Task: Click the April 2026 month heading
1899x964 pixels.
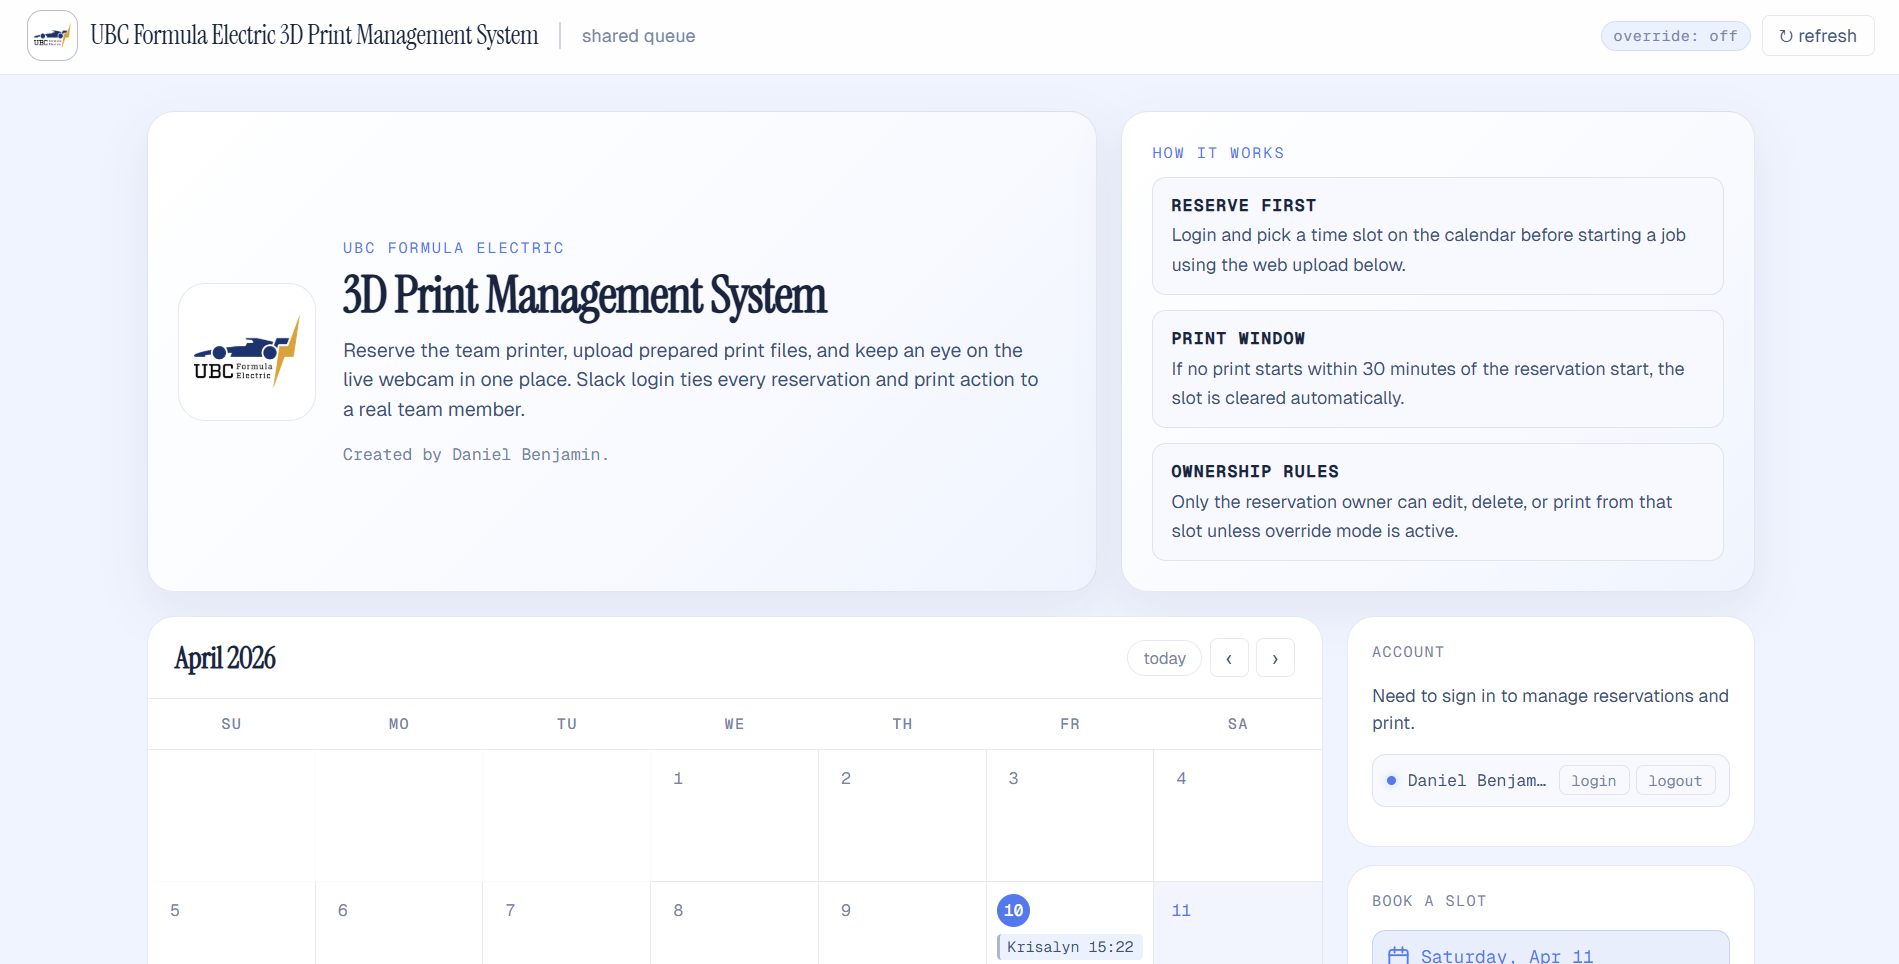Action: 225,658
